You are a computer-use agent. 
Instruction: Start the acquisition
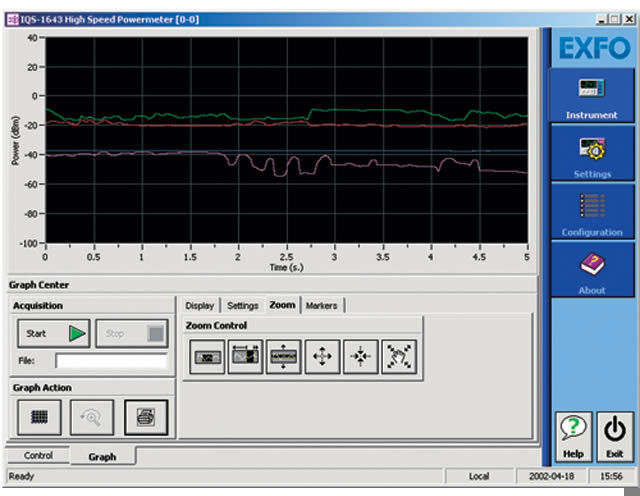54,334
